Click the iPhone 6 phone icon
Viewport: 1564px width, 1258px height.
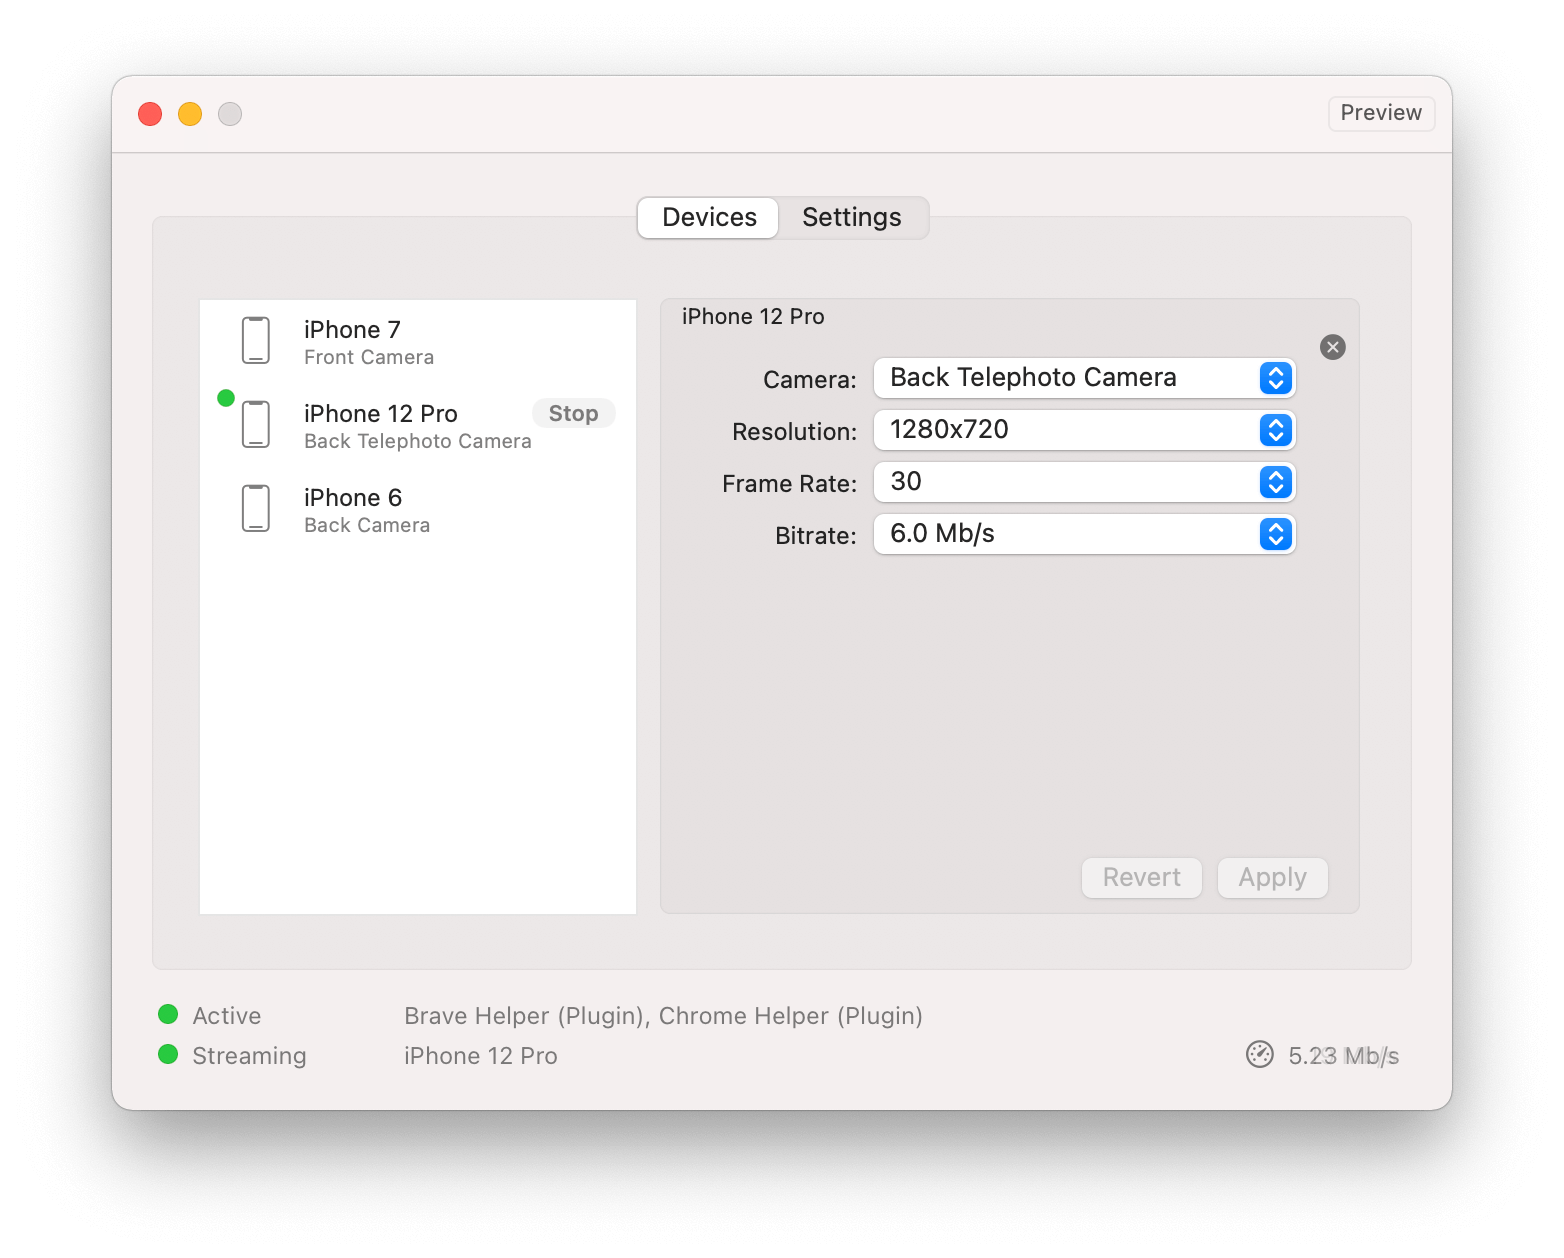tap(256, 508)
